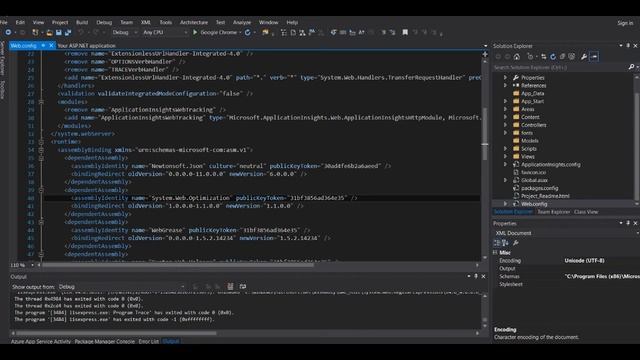Collapse the runtime XML node at line 33
Viewport: 640px width, 360px height.
click(41, 142)
